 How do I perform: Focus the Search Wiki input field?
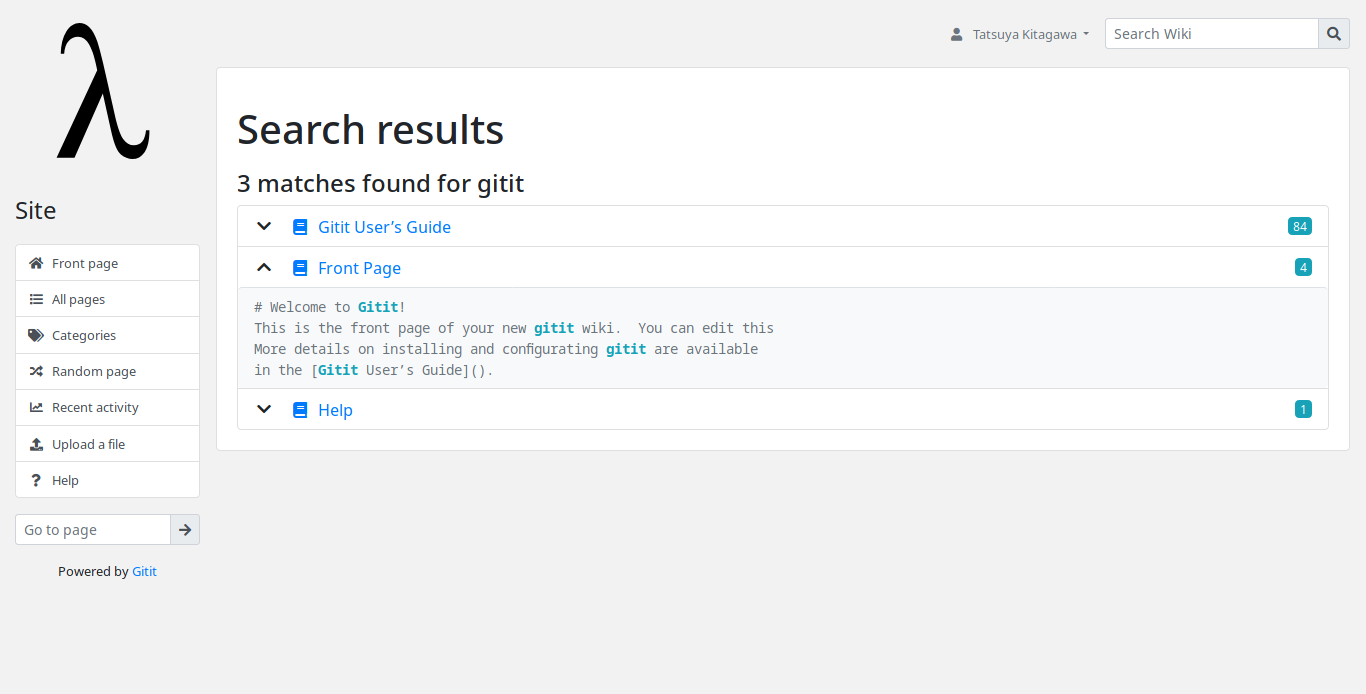click(1212, 34)
